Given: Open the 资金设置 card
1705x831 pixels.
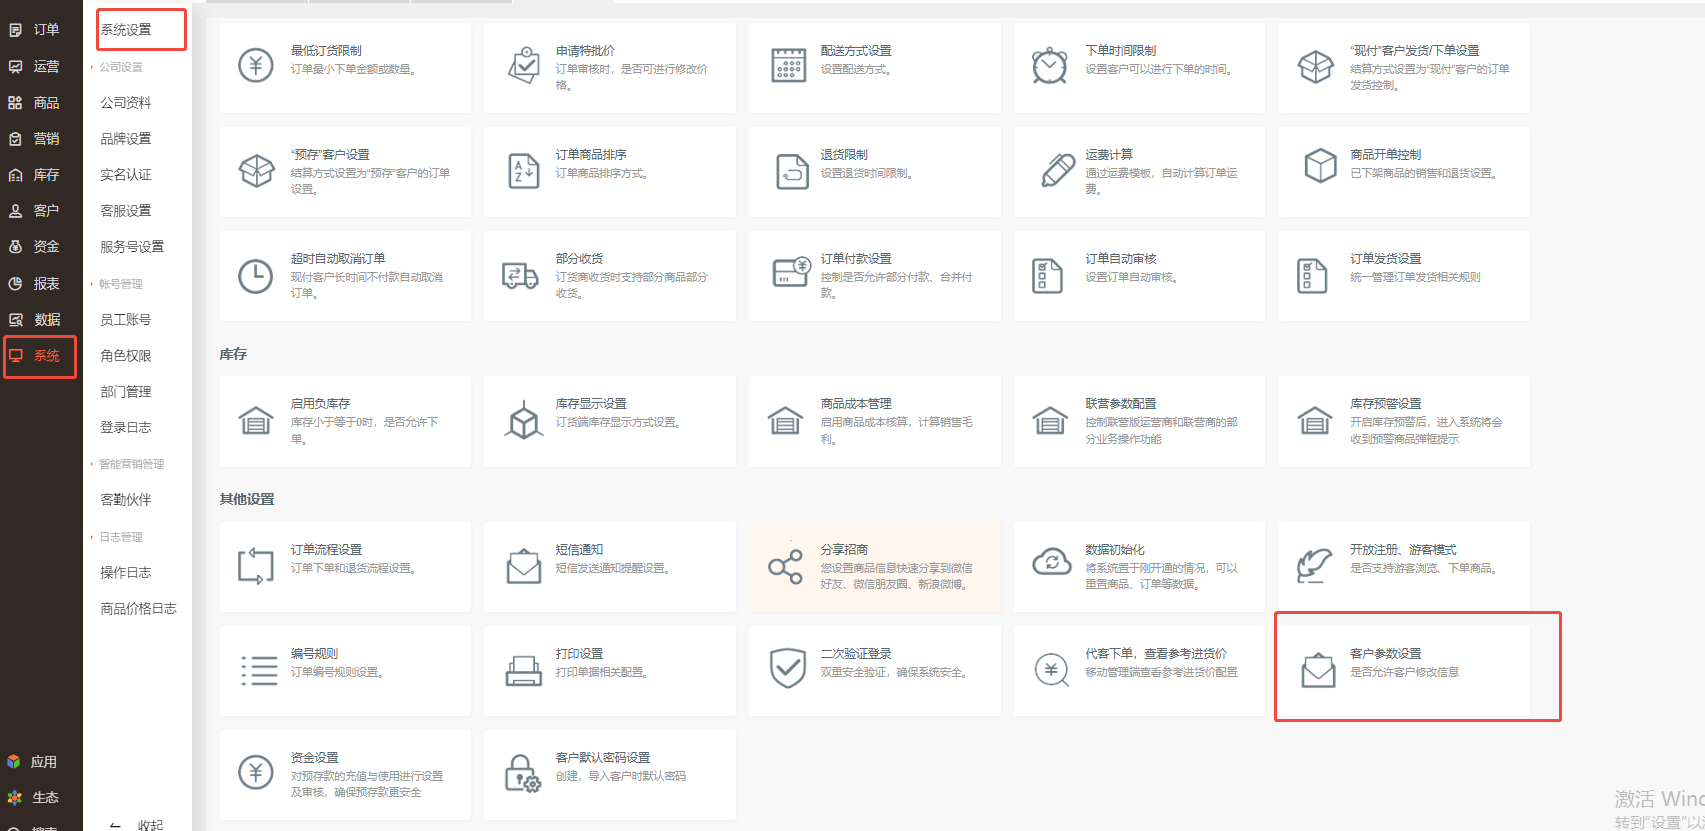Looking at the screenshot, I should pos(345,775).
